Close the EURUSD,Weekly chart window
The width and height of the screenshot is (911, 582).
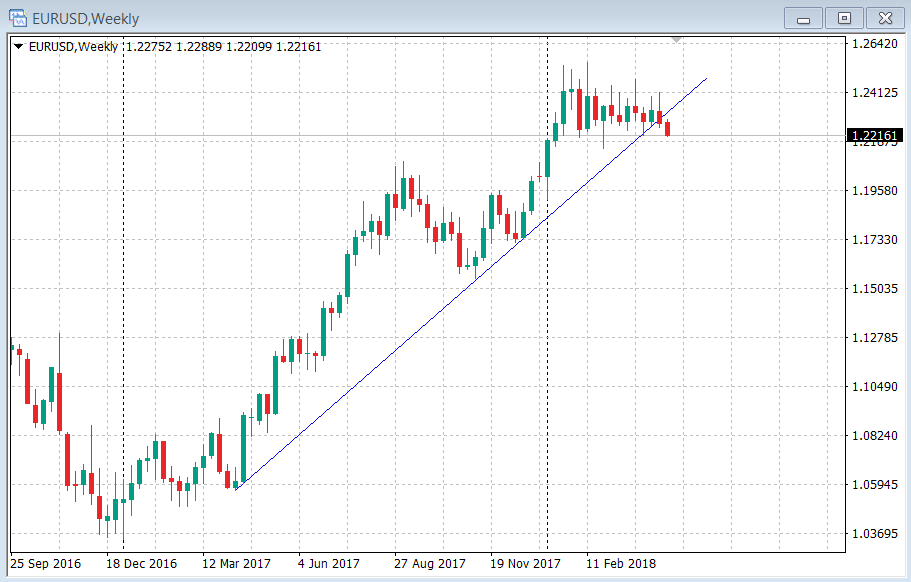click(885, 18)
